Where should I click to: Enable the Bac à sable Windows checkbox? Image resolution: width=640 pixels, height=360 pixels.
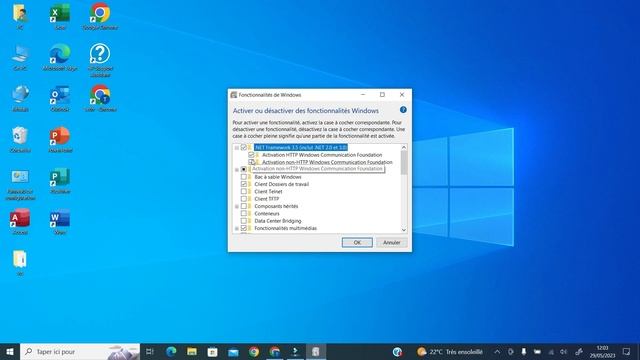[244, 177]
